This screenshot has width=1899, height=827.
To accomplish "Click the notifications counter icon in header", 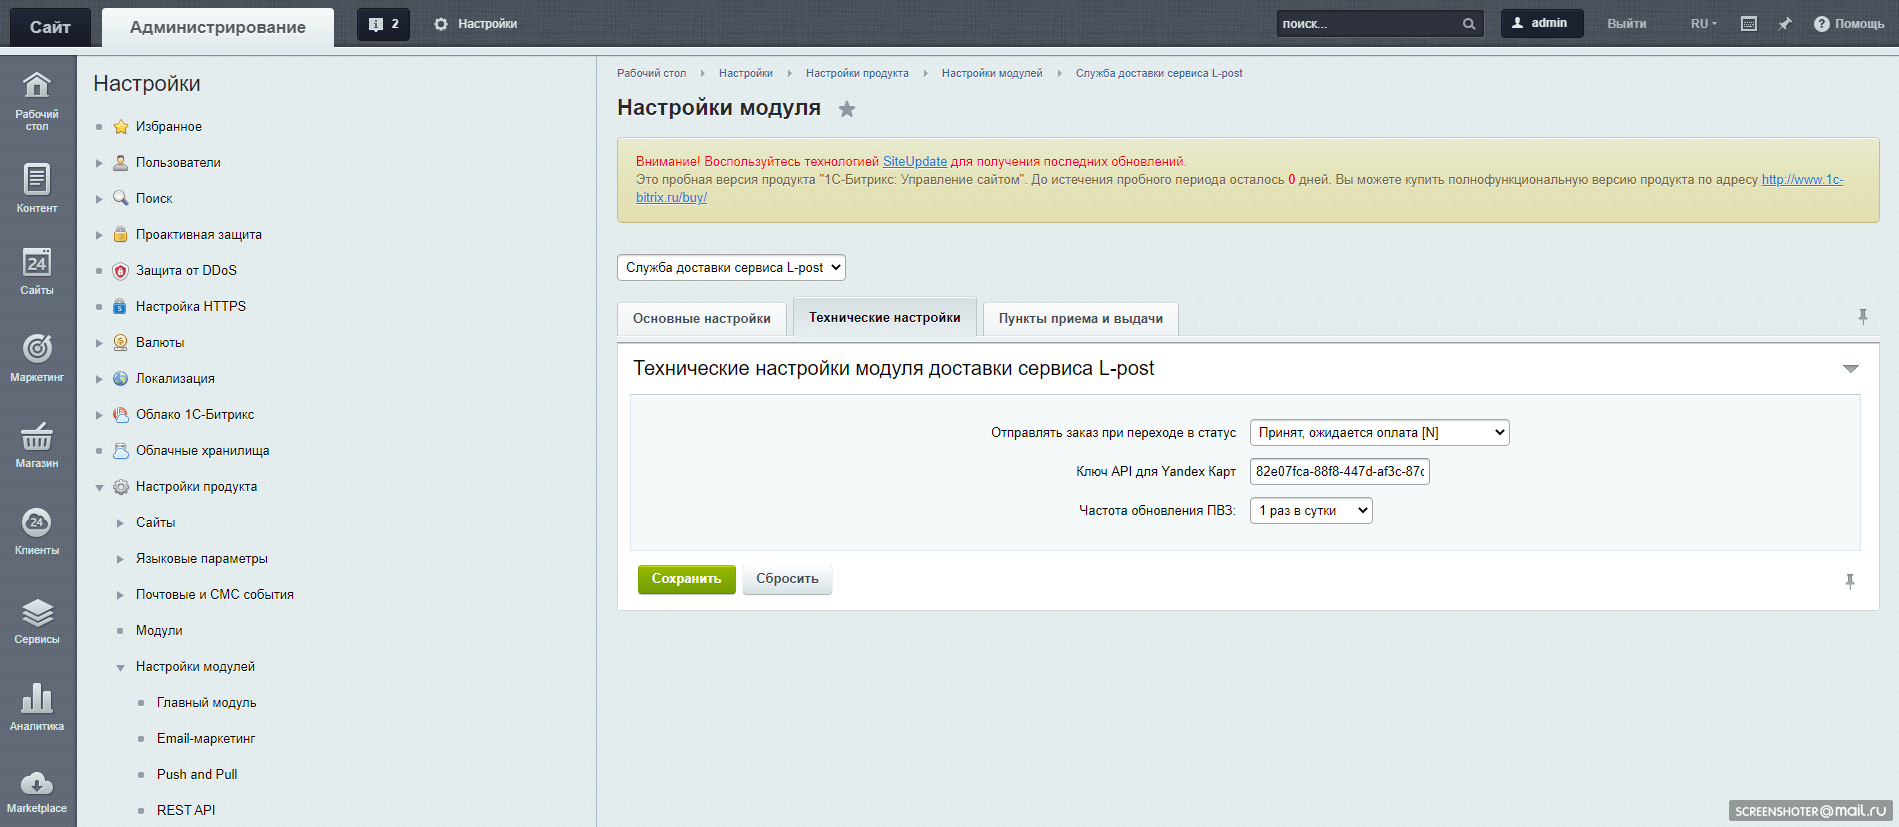I will point(383,24).
